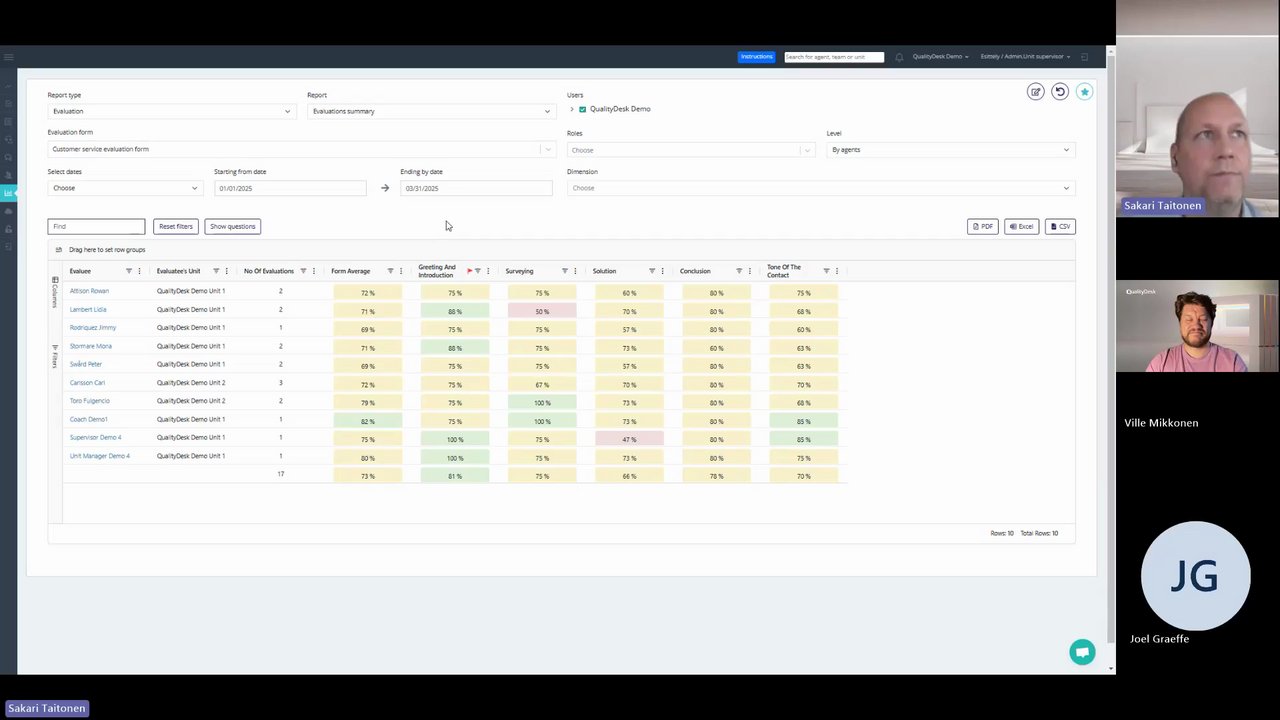Image resolution: width=1280 pixels, height=720 pixels.
Task: Click the logout icon in top bar
Action: click(x=1085, y=57)
